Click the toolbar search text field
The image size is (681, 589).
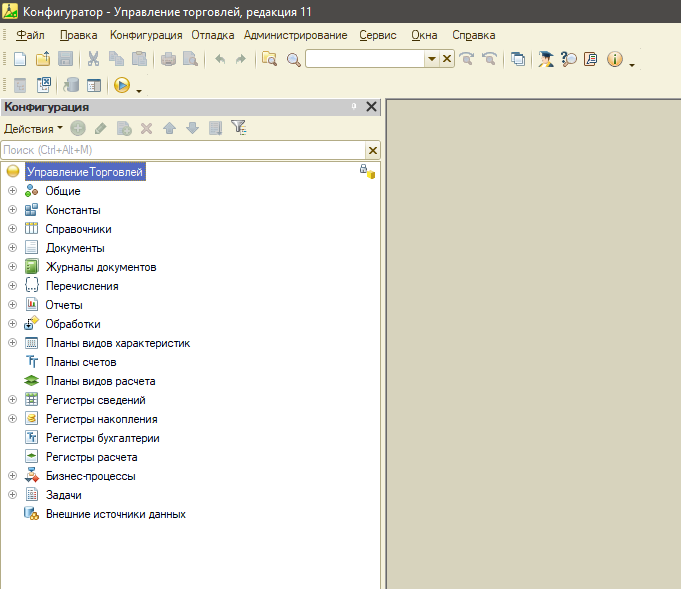click(x=365, y=59)
